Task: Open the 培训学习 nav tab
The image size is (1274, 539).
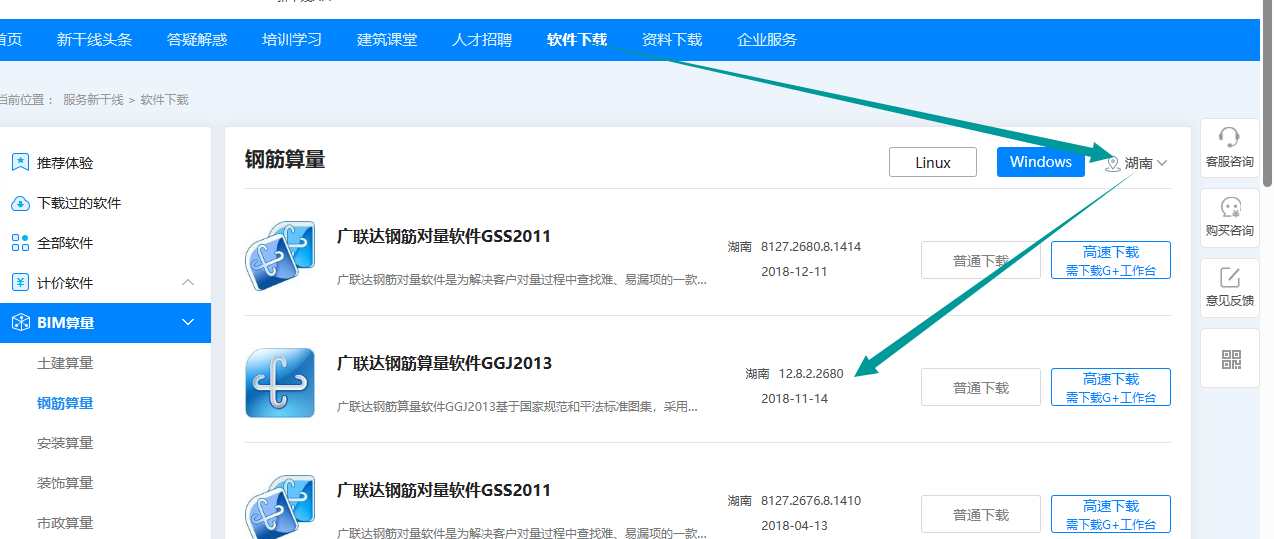Action: [292, 40]
